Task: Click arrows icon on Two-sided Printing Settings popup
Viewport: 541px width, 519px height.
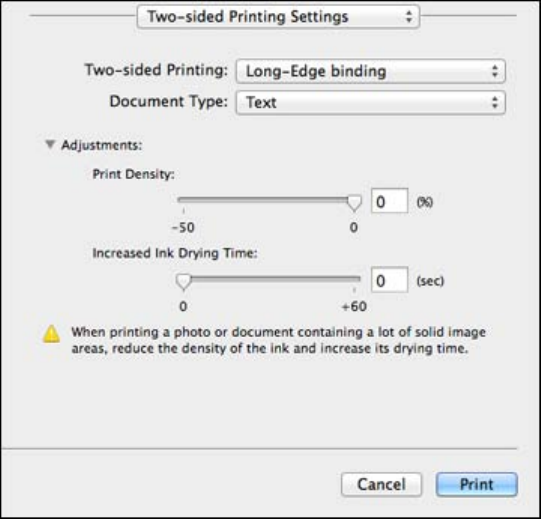Action: [409, 17]
